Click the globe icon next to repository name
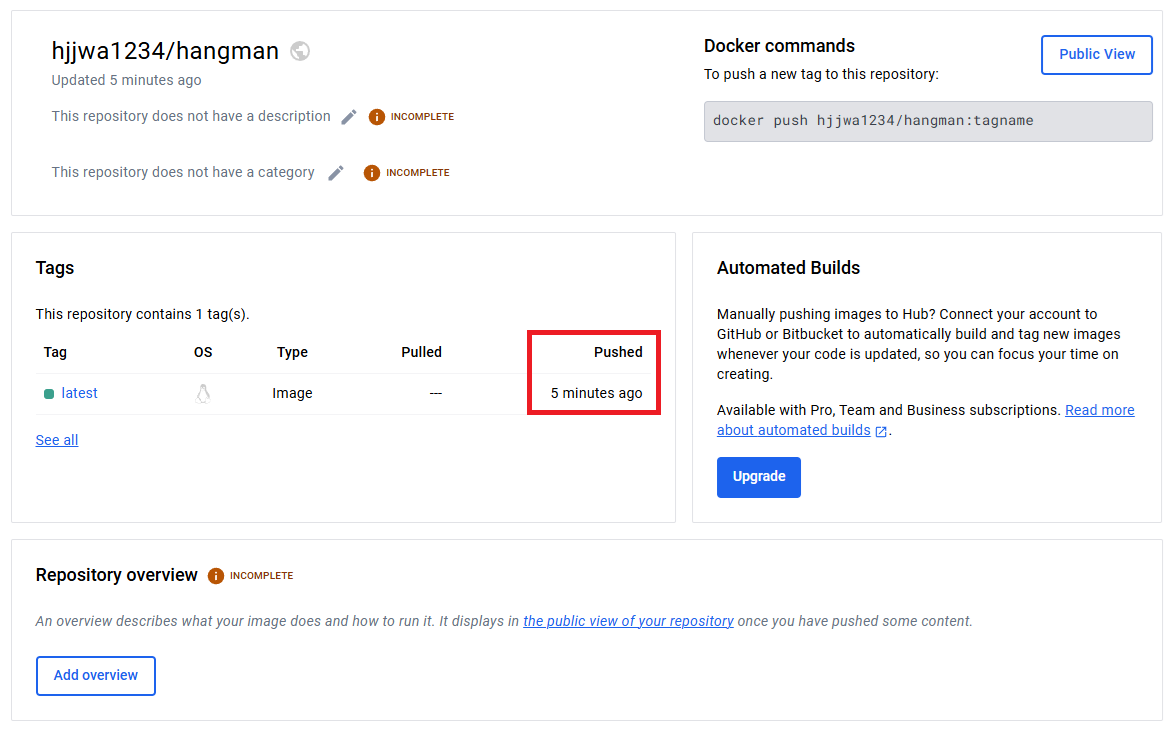1176x736 pixels. pyautogui.click(x=299, y=51)
